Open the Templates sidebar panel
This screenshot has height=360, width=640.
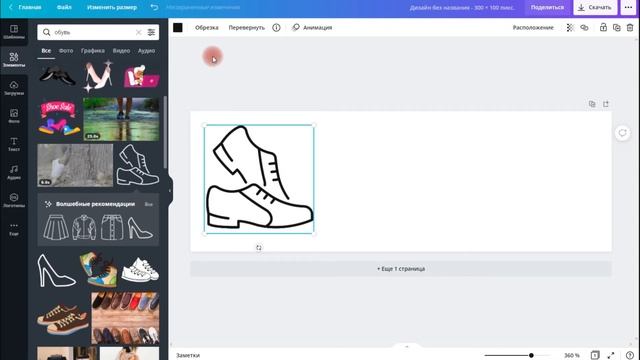pos(14,32)
